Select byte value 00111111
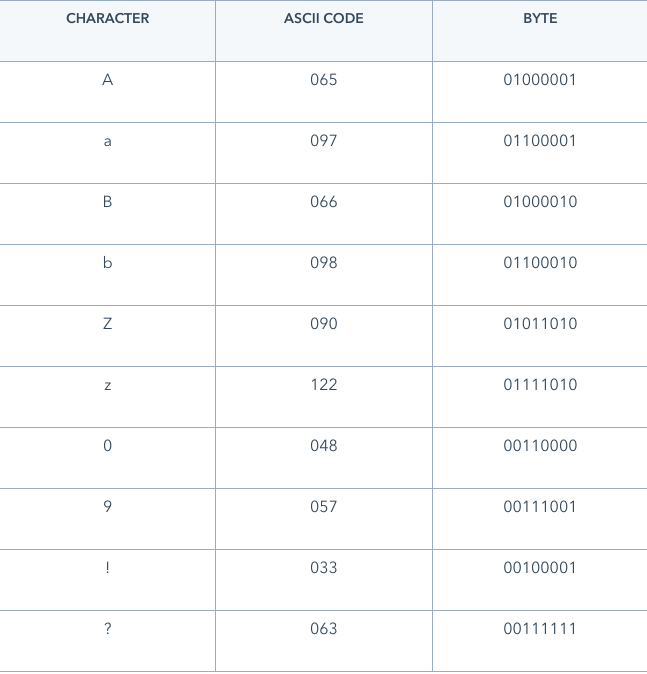647x674 pixels. 540,629
